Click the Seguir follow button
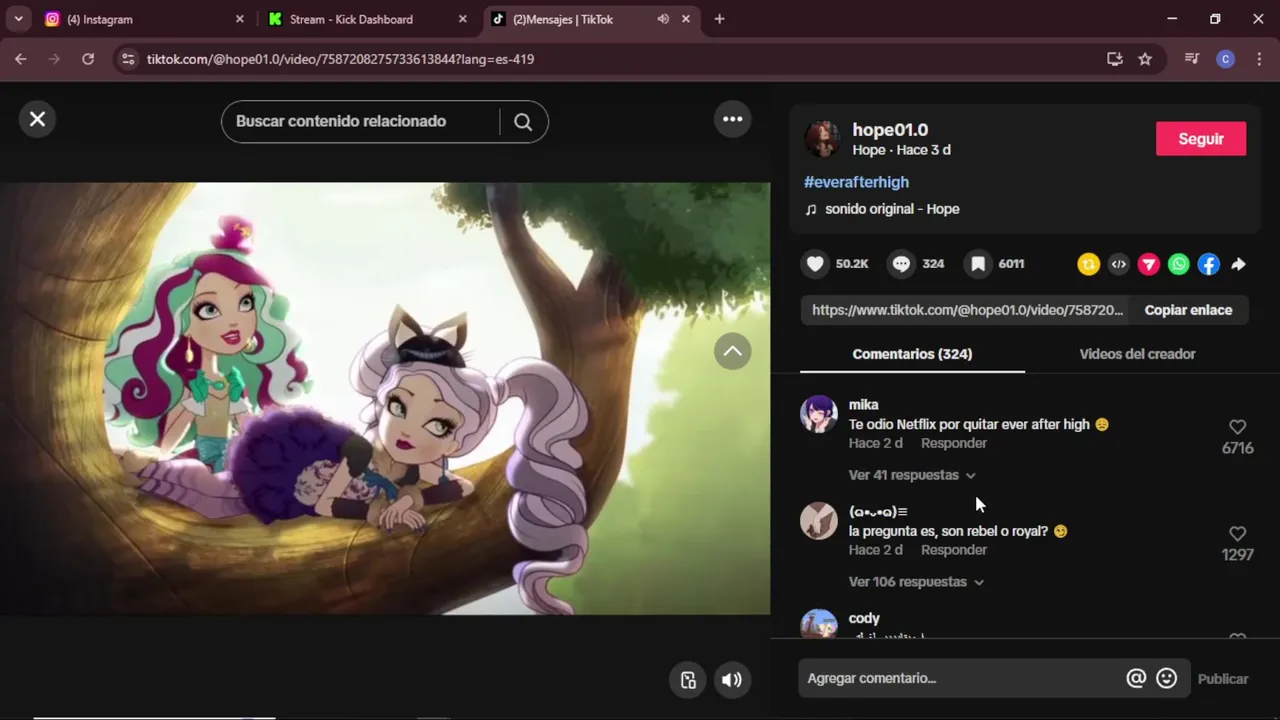Screen dimensions: 1280x720 (x=1201, y=139)
